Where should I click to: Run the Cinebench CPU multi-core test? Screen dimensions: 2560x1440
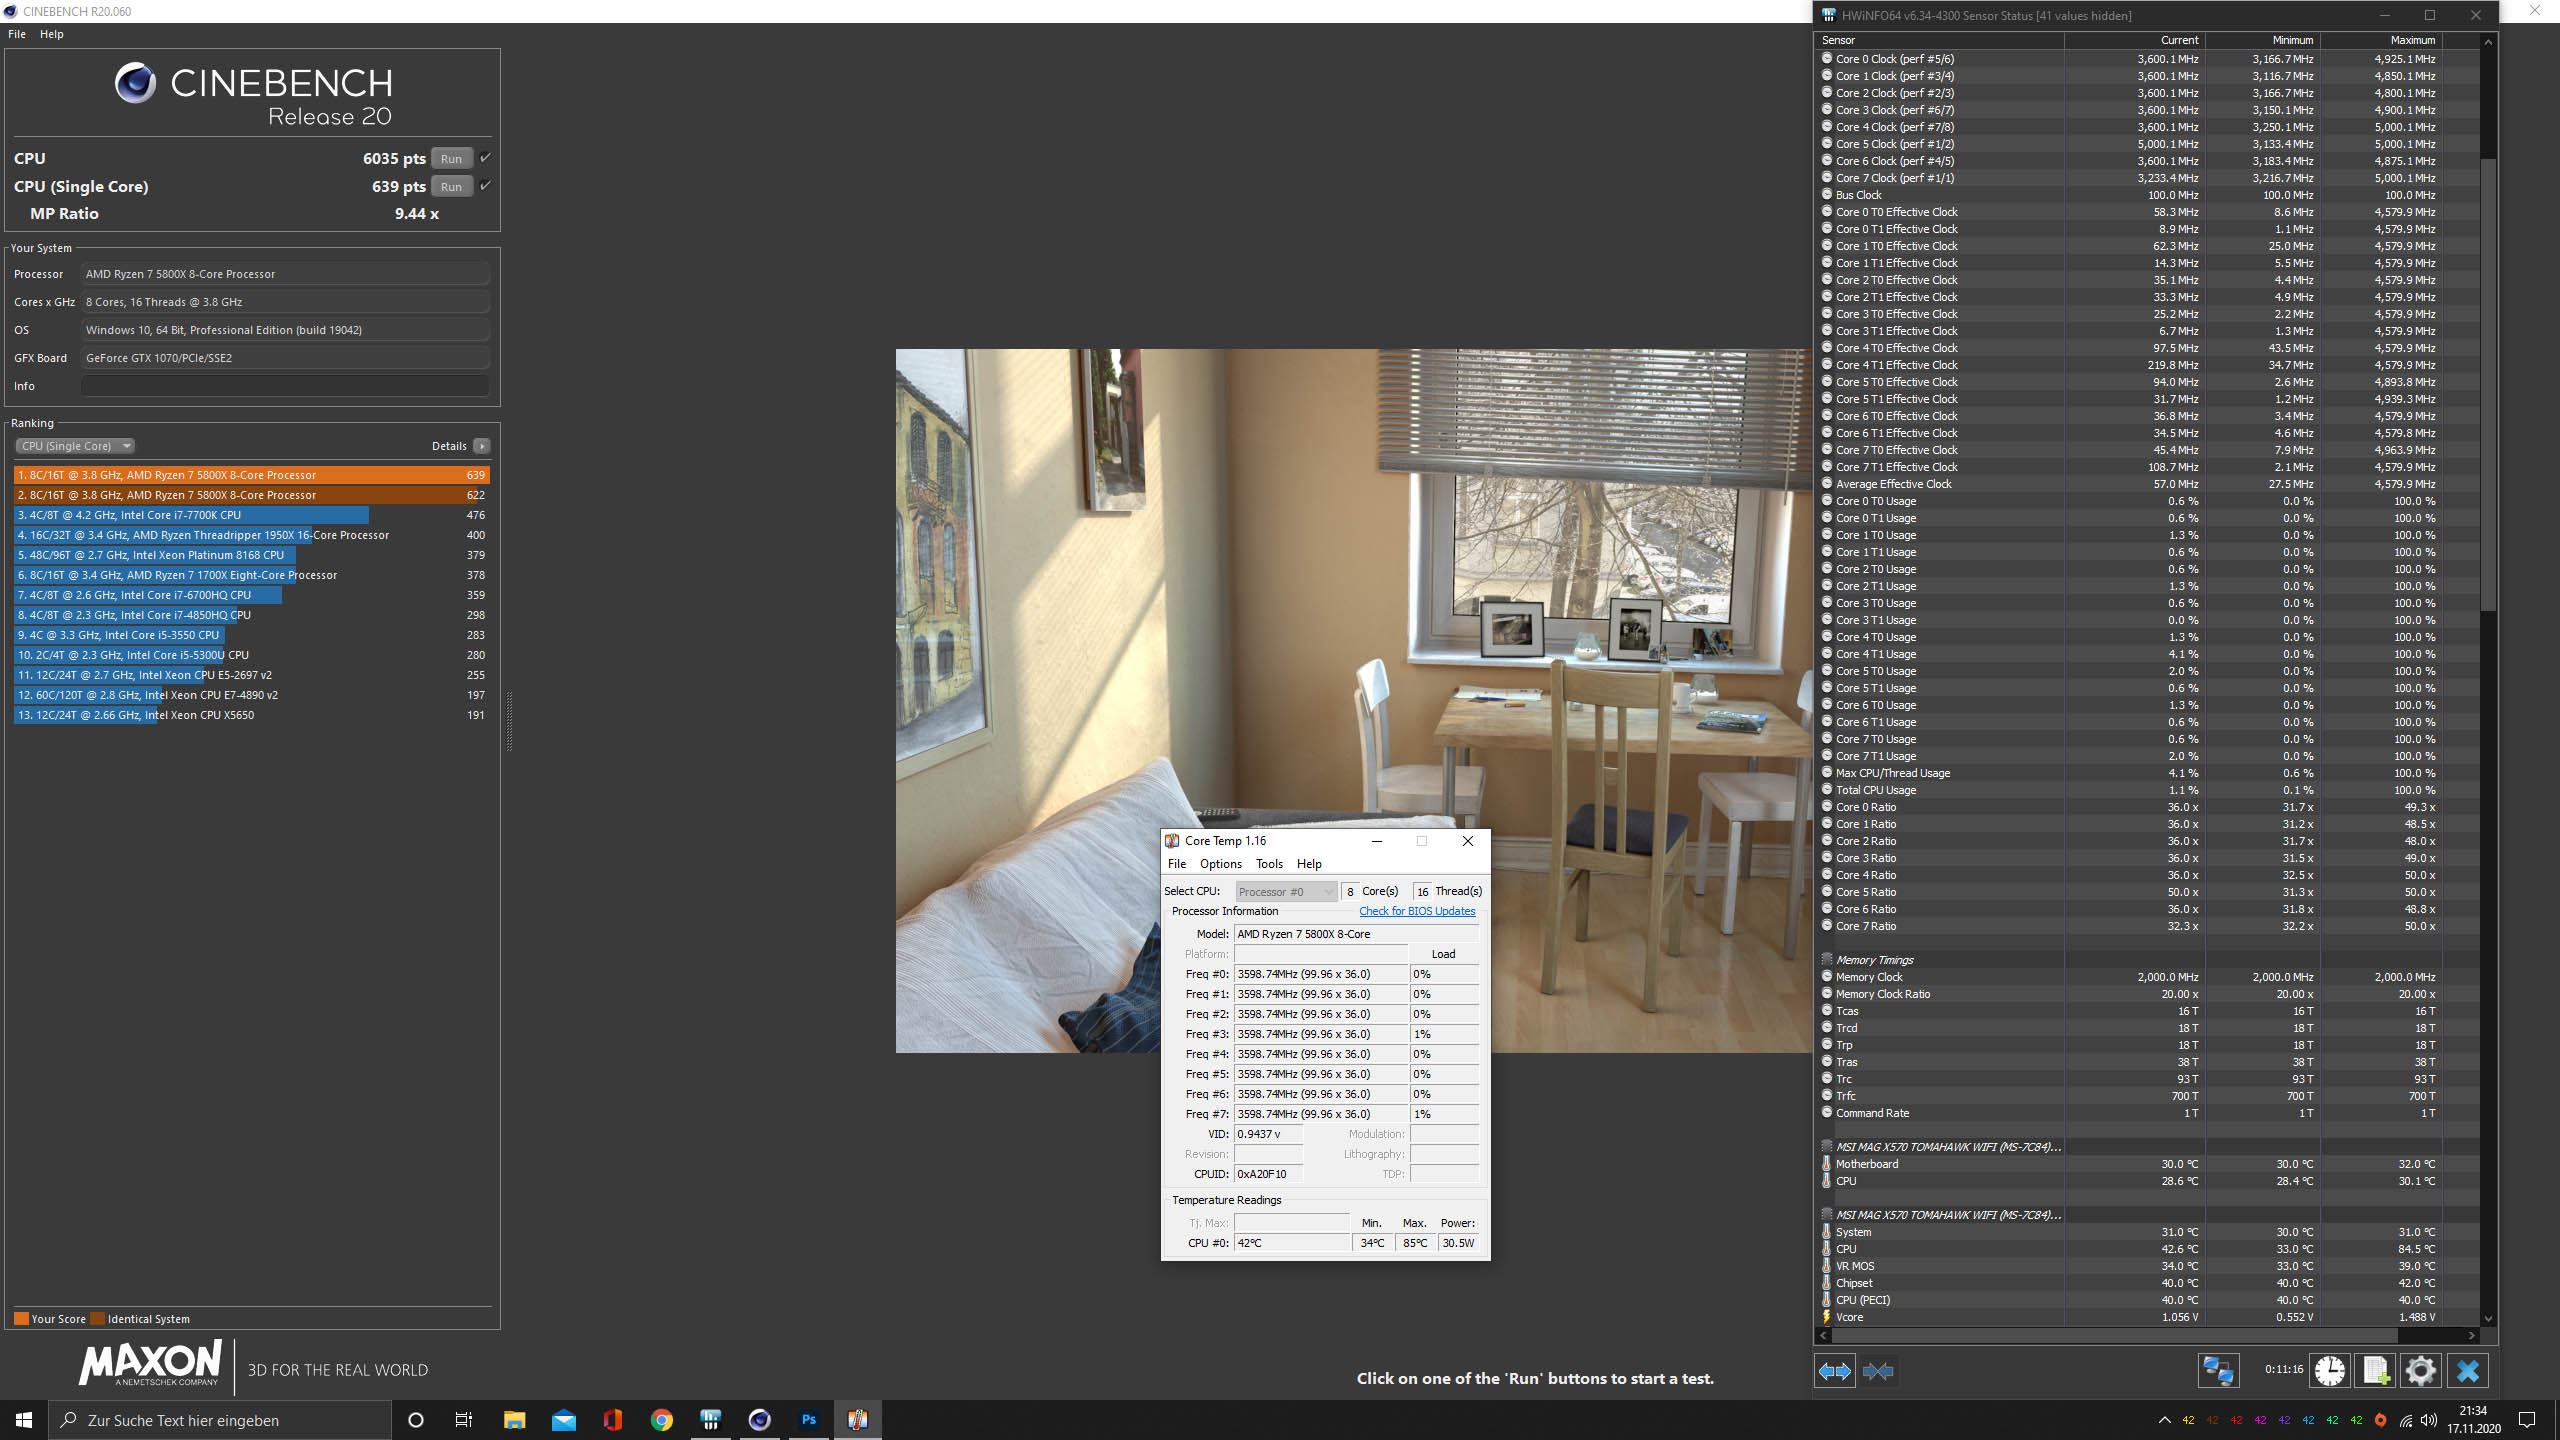(x=451, y=158)
